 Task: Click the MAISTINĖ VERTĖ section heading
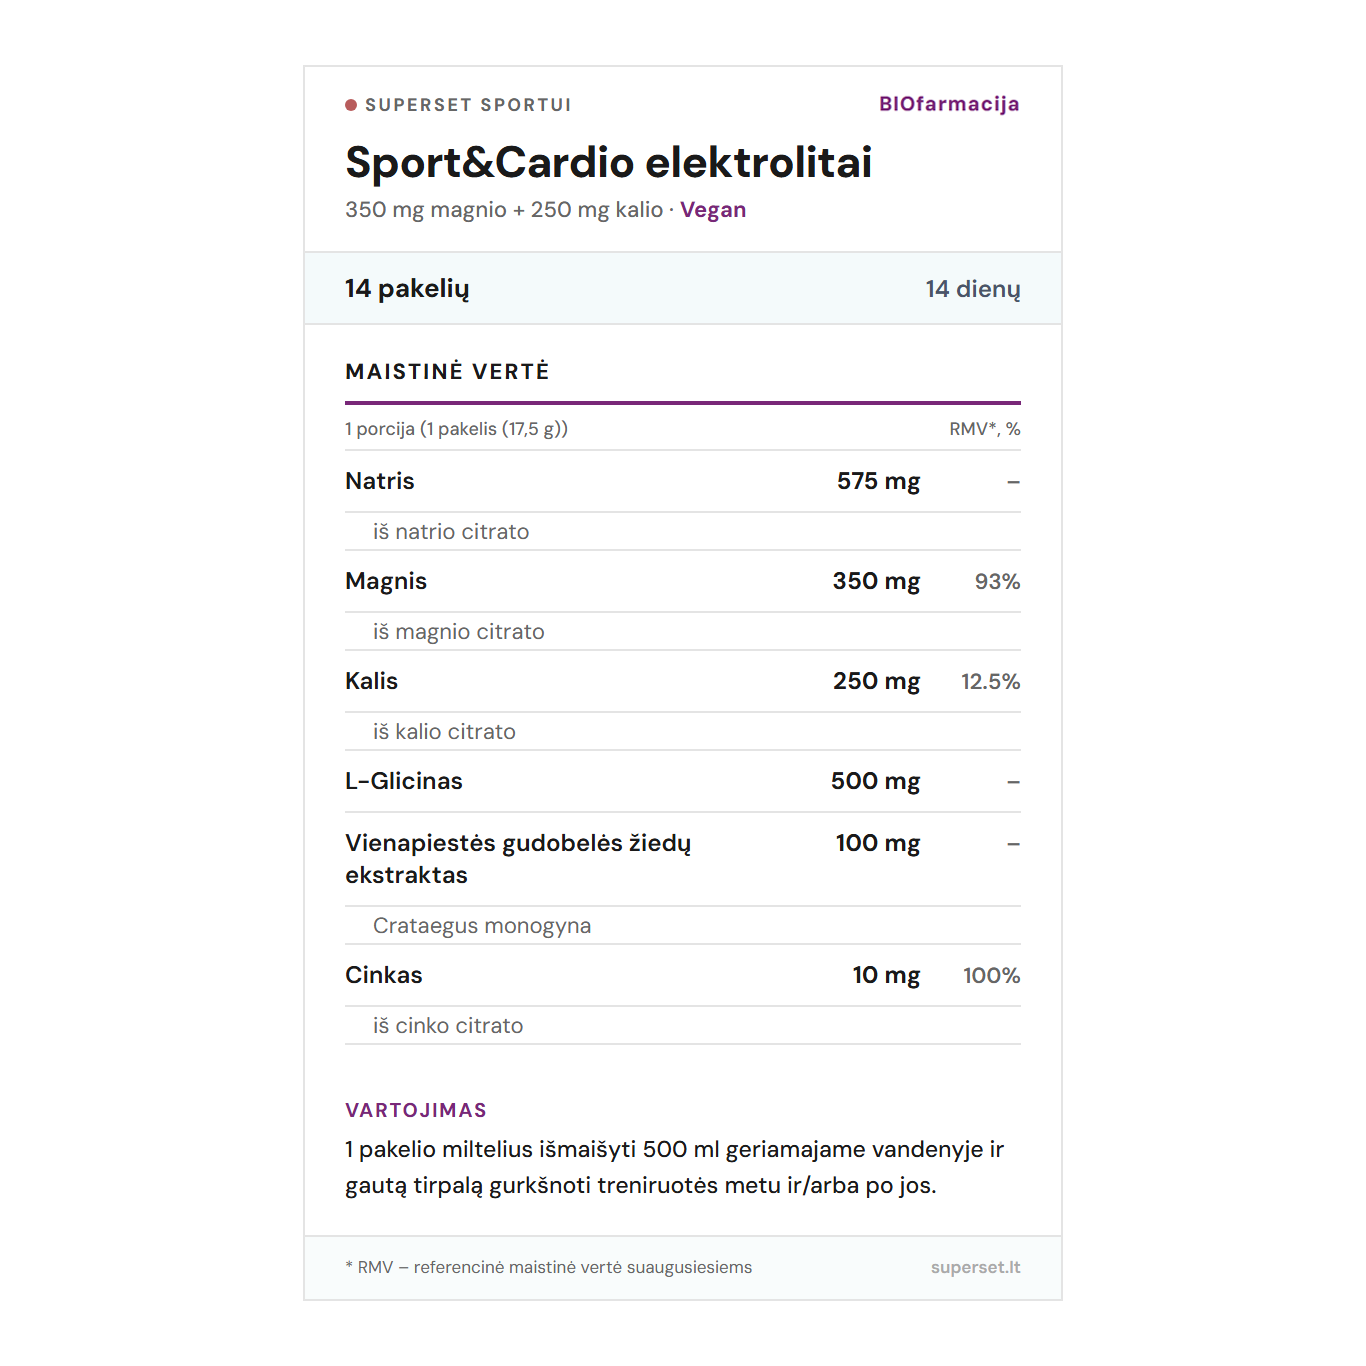(x=447, y=372)
